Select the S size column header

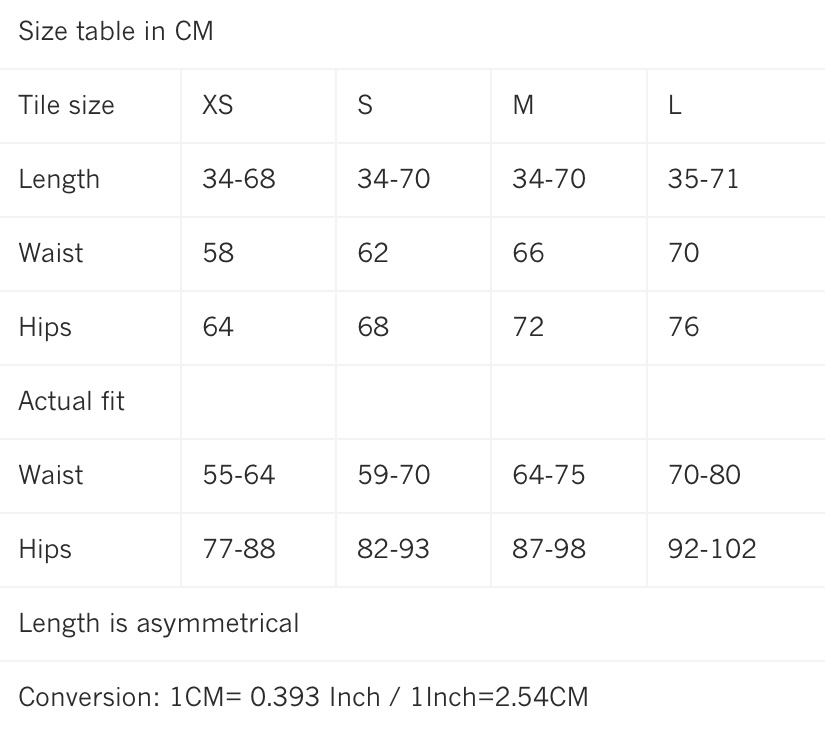[x=365, y=105]
